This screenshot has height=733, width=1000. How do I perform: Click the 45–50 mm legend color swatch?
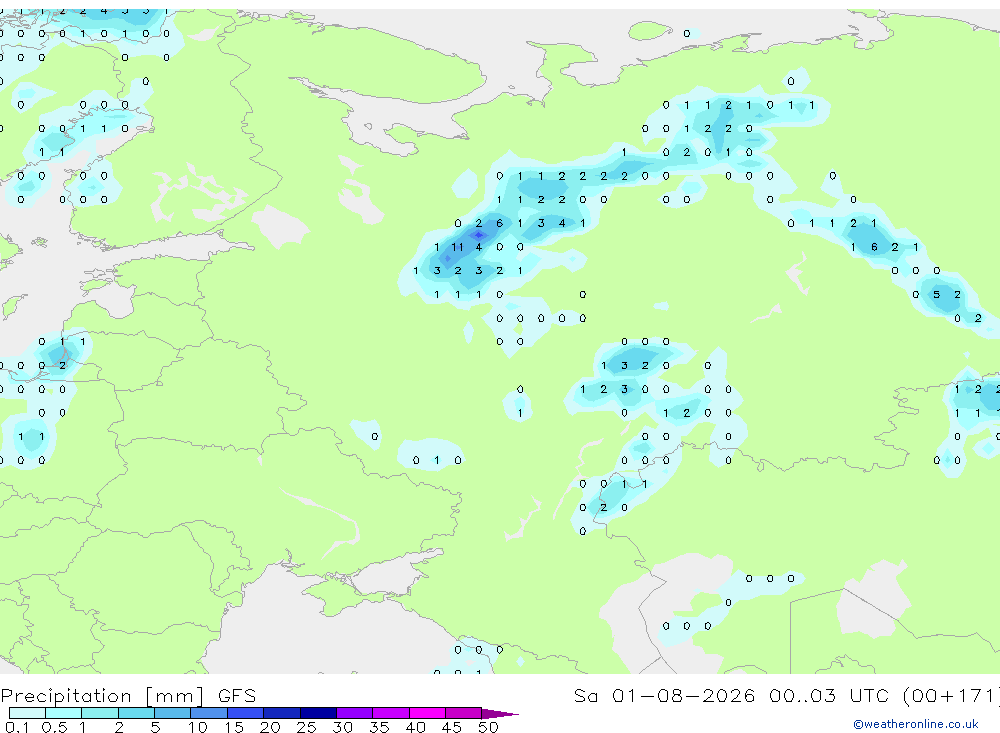pyautogui.click(x=463, y=713)
